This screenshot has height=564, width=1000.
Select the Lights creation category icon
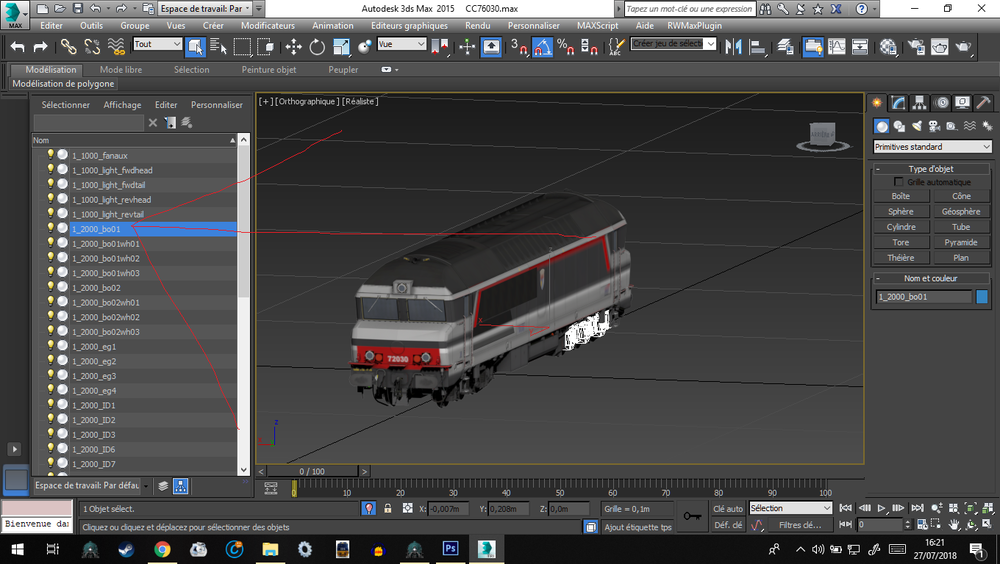tap(917, 126)
